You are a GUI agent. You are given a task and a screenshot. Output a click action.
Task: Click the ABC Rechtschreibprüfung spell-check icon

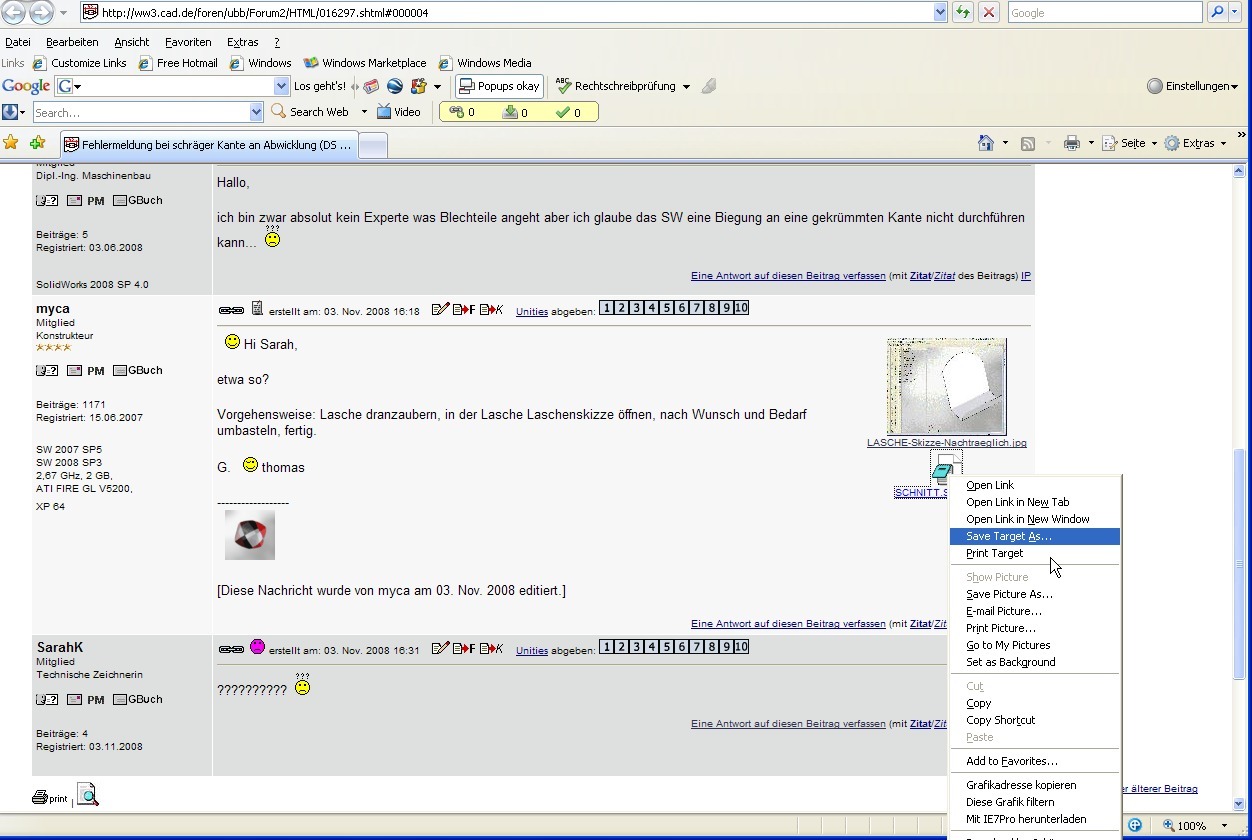click(564, 86)
